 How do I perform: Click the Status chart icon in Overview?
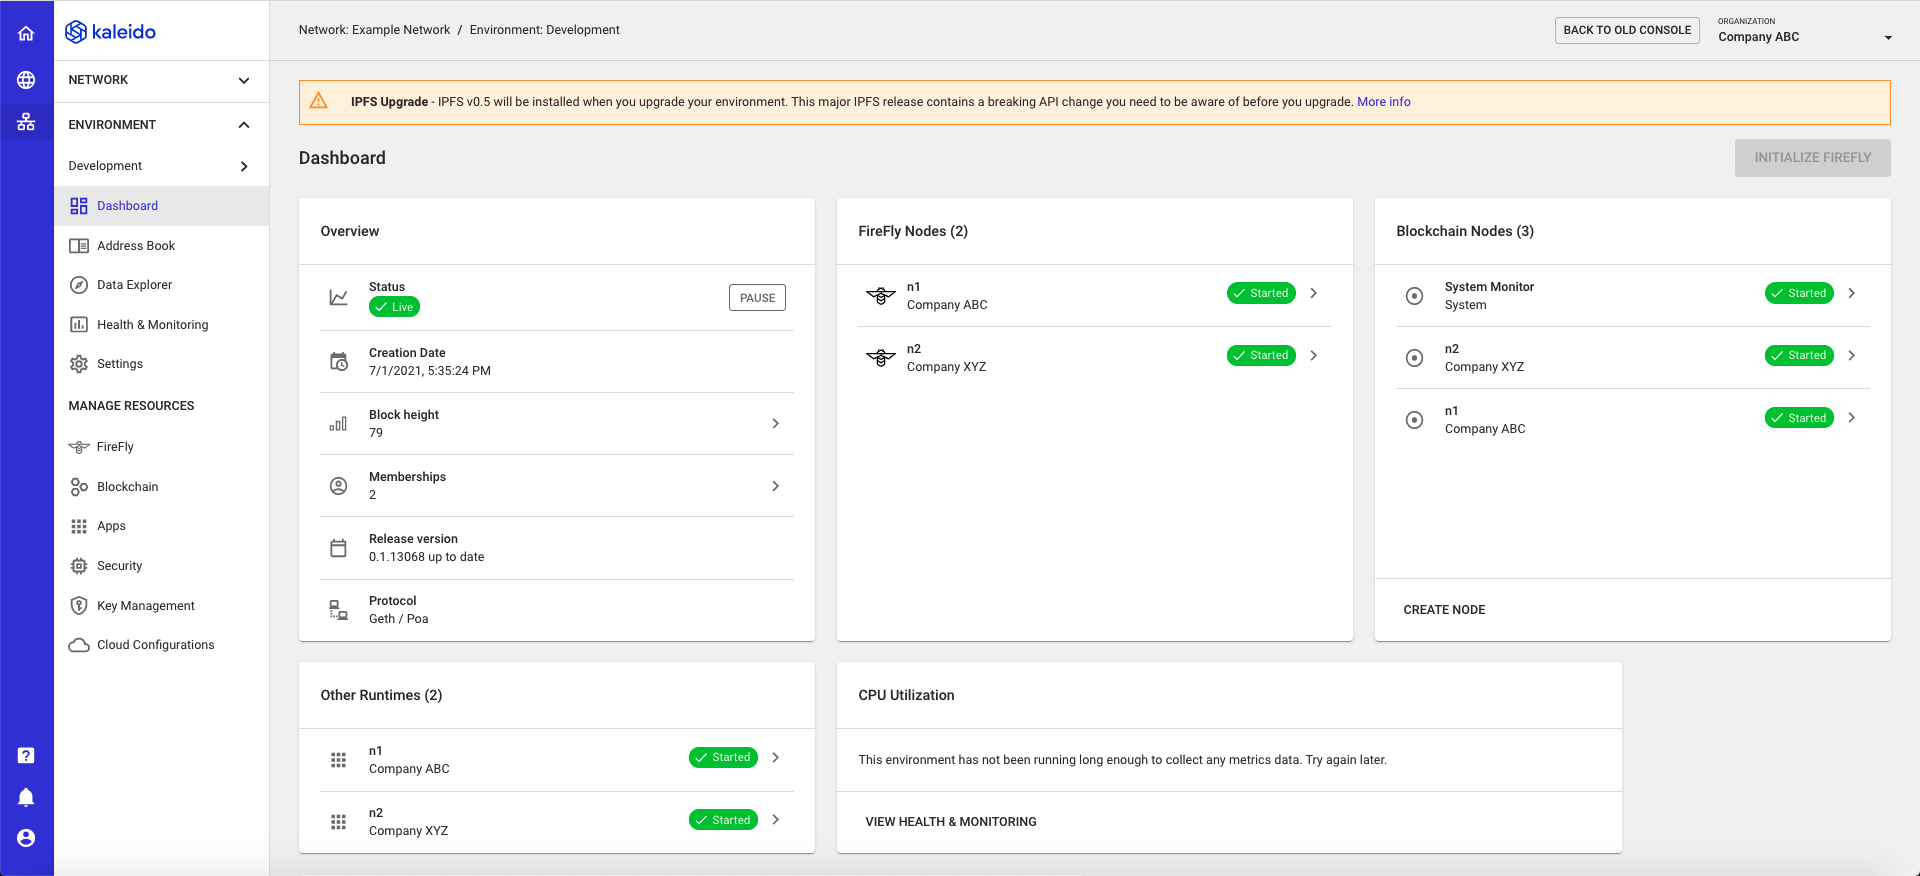(x=339, y=297)
